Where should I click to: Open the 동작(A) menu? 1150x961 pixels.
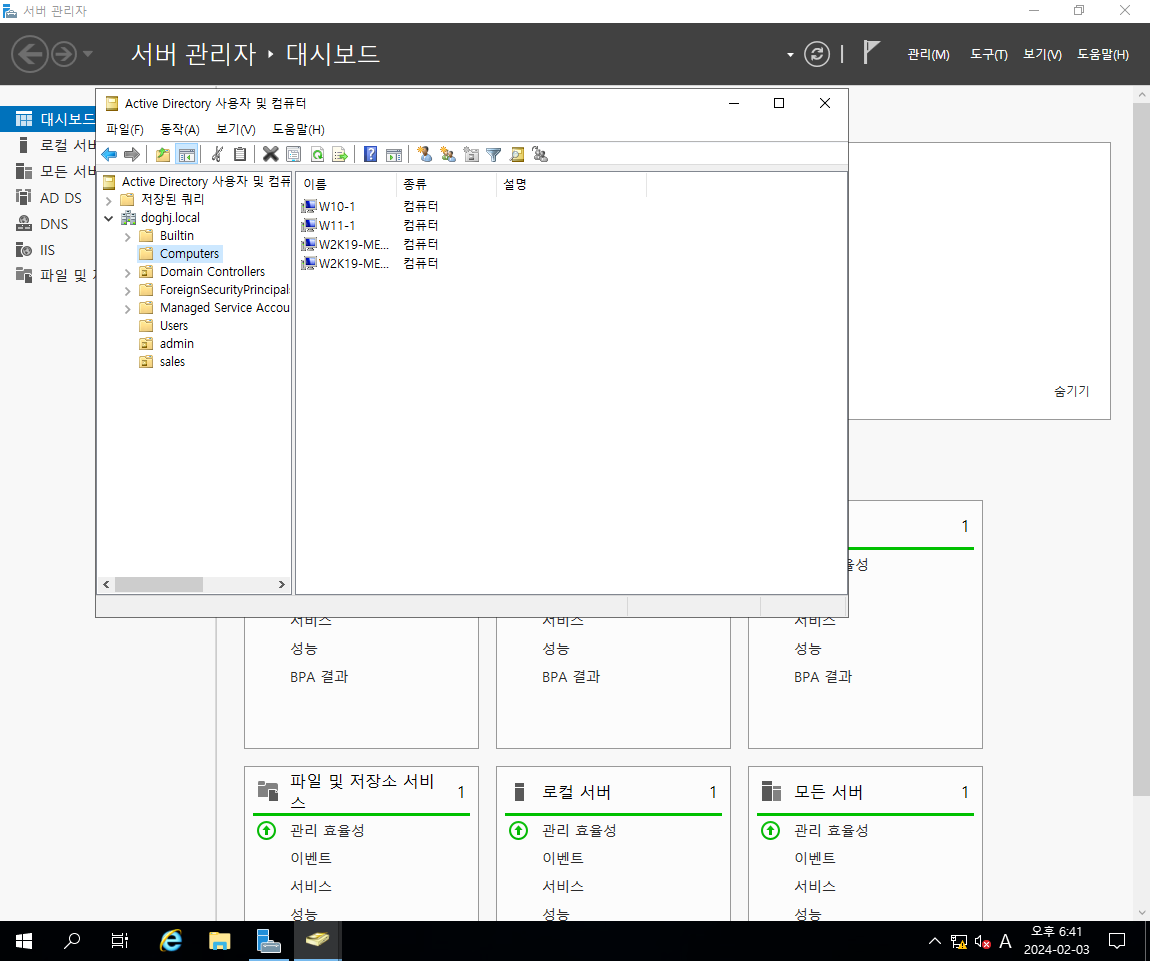click(x=180, y=129)
